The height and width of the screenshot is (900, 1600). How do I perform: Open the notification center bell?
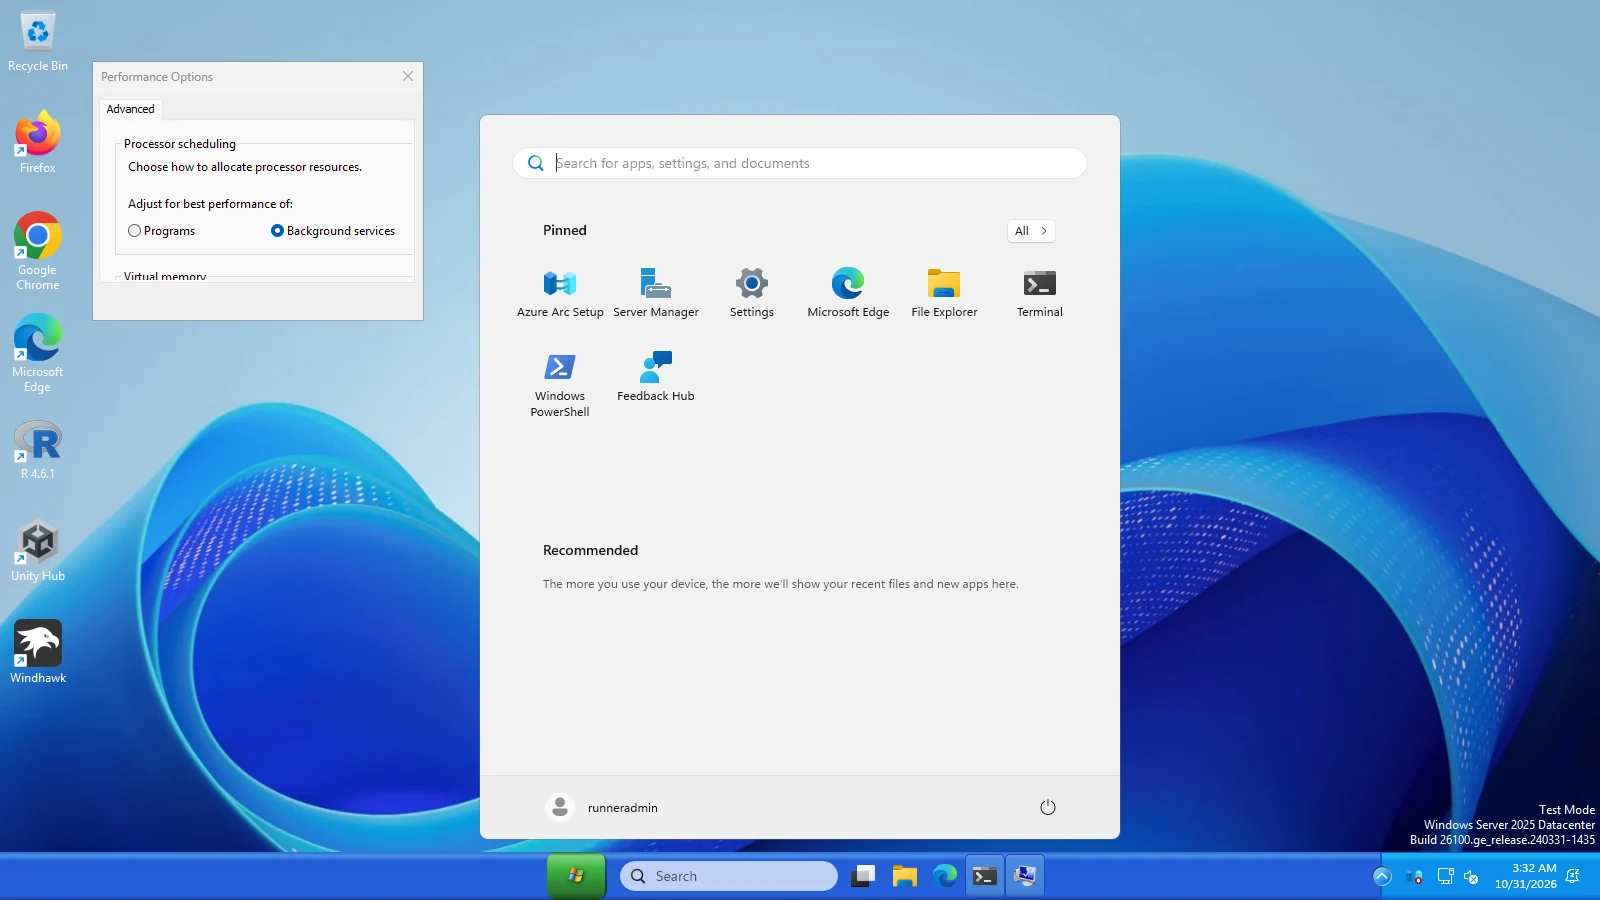pyautogui.click(x=1573, y=876)
